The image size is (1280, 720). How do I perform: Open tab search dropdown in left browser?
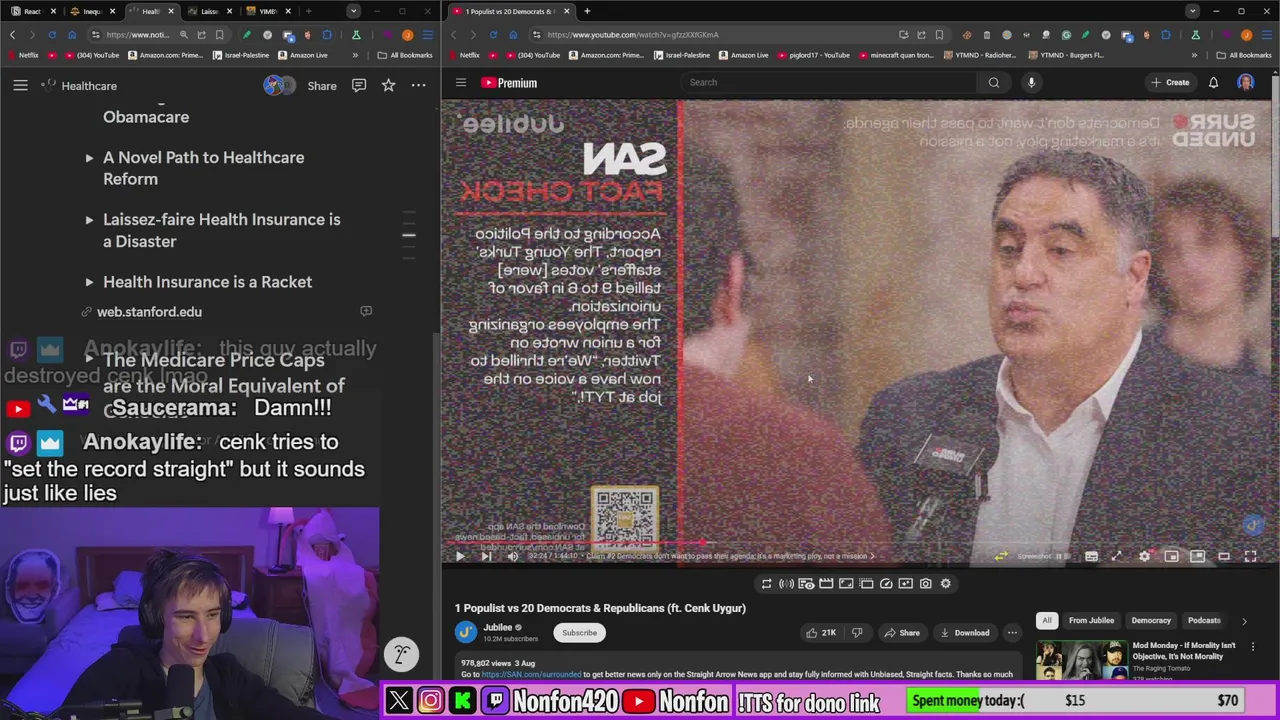353,11
